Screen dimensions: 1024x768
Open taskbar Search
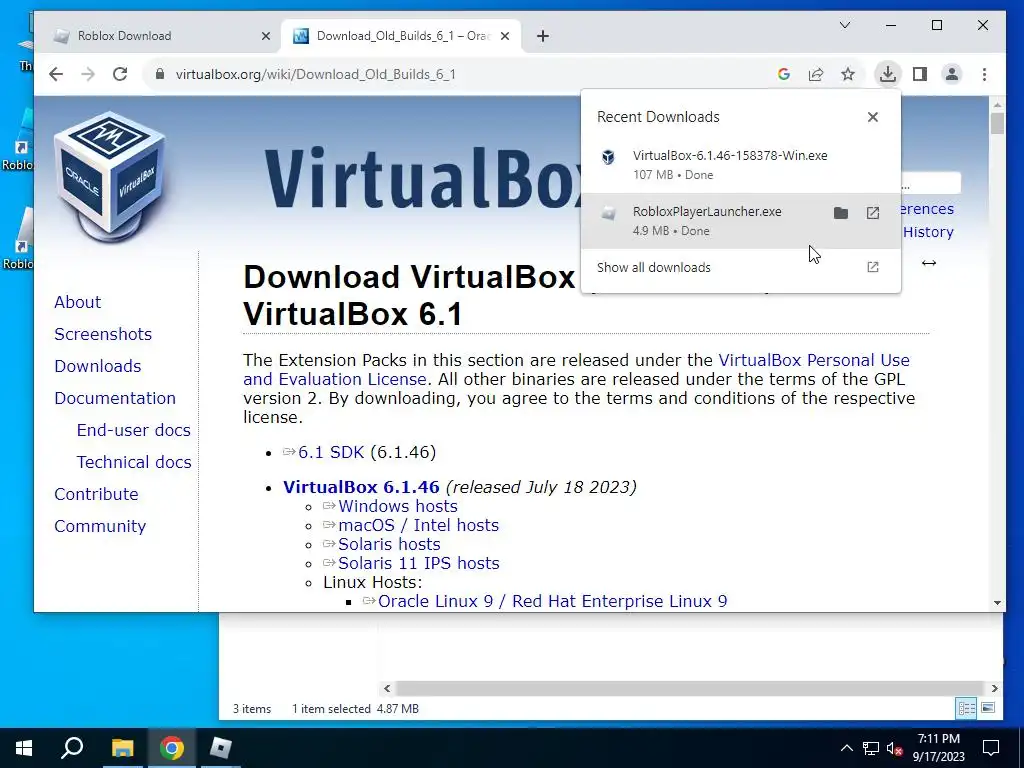pos(72,748)
